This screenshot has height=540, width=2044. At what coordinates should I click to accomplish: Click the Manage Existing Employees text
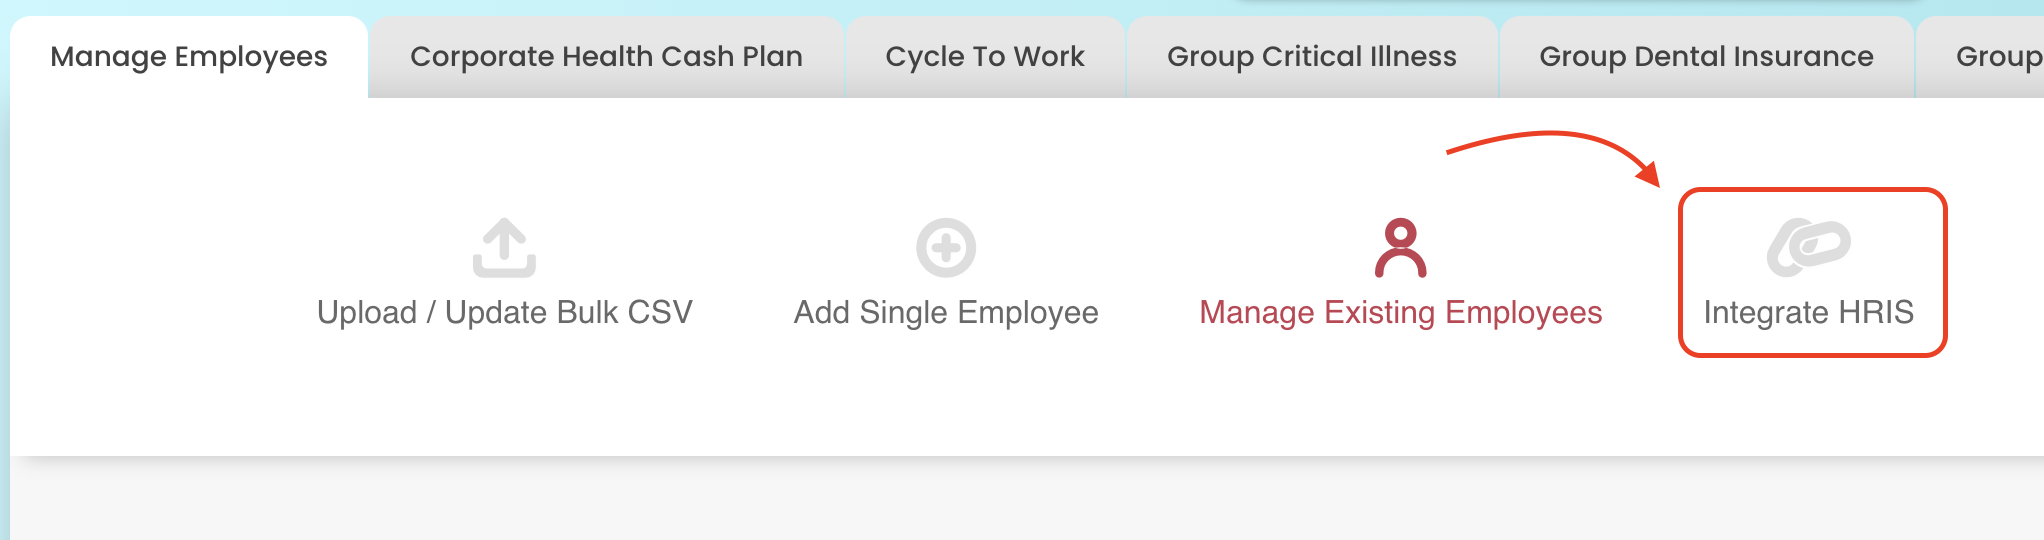(1401, 313)
